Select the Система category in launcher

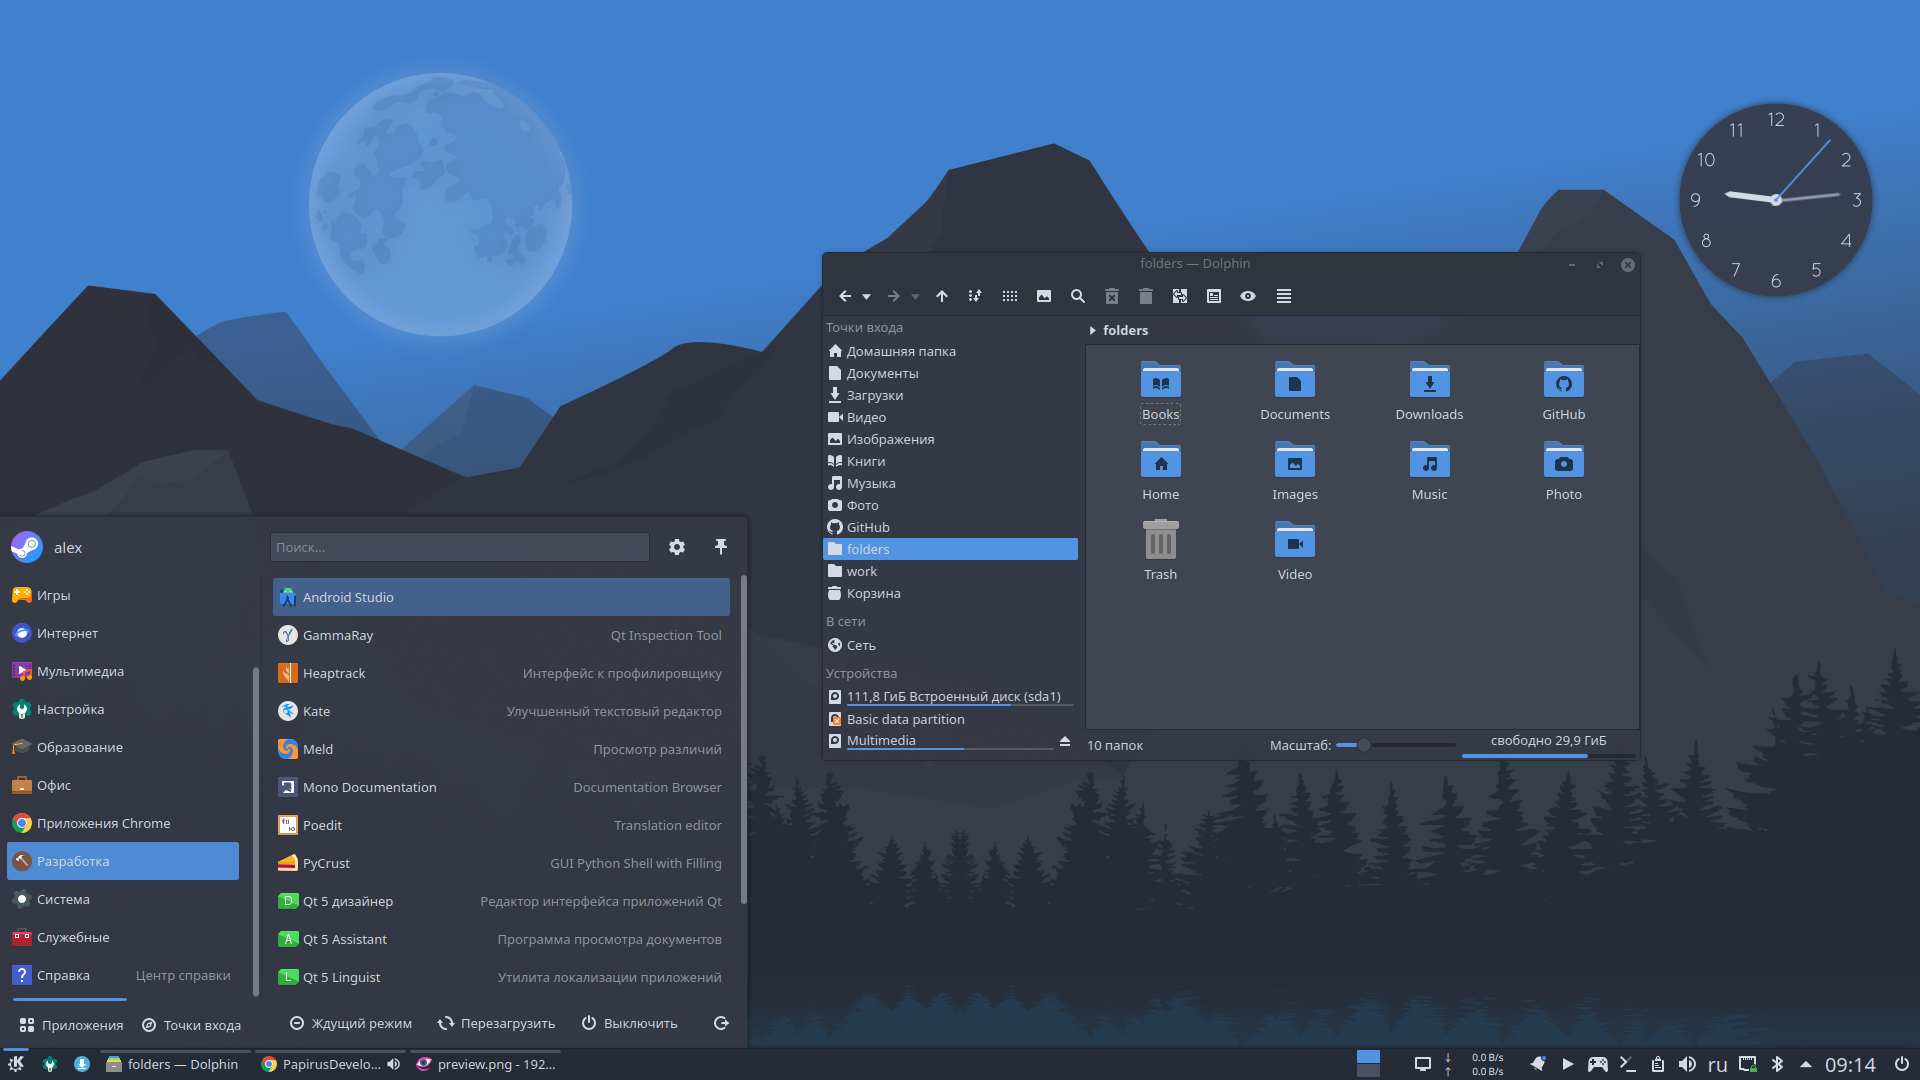(63, 899)
